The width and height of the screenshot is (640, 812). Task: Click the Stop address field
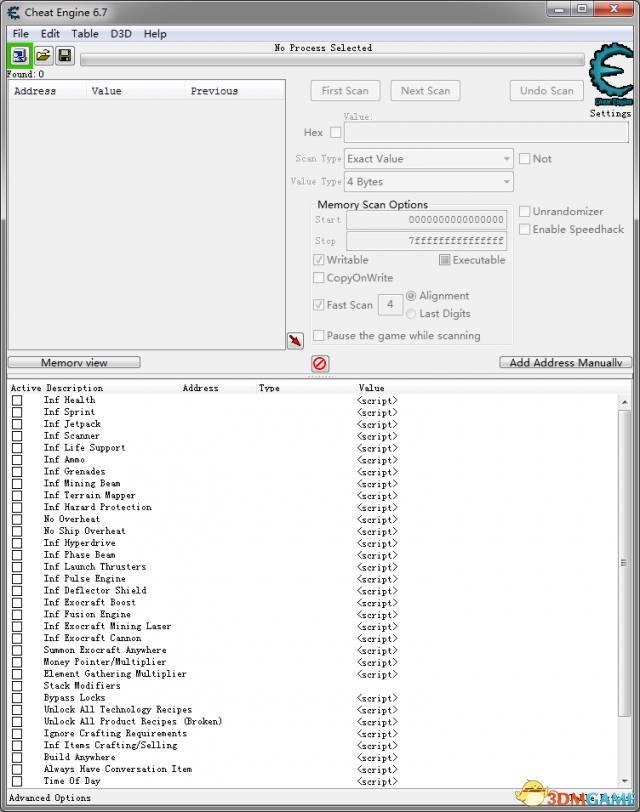[x=427, y=241]
